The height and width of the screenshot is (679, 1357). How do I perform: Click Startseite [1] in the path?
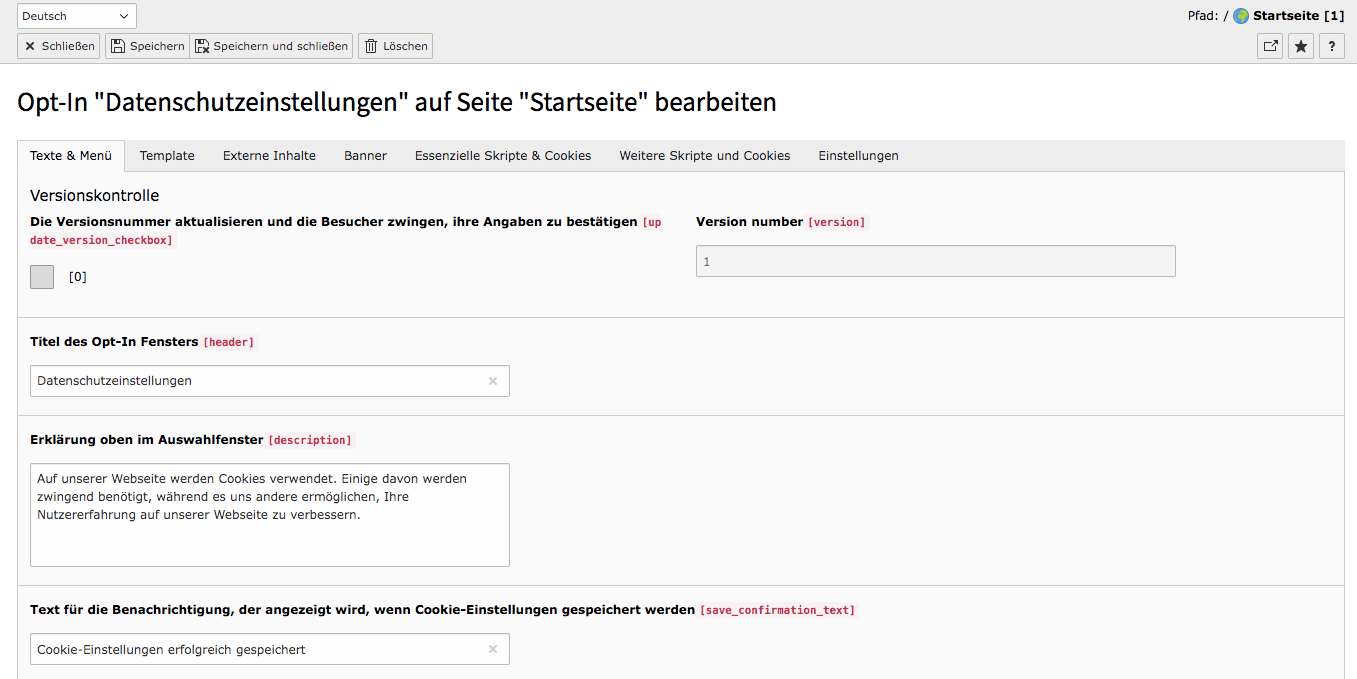click(1299, 16)
